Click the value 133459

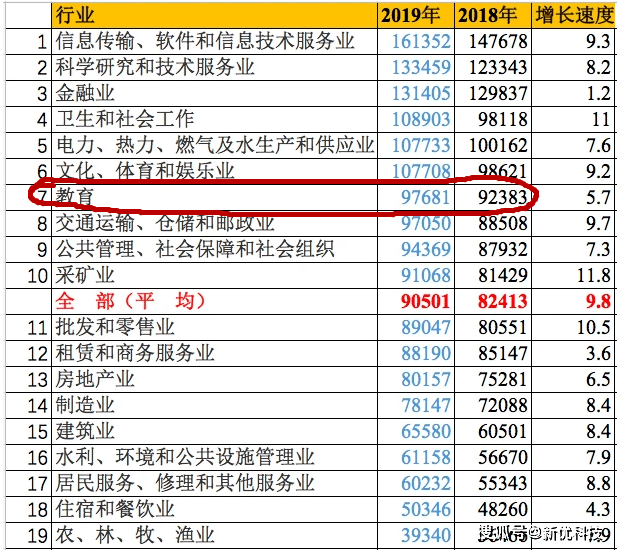tap(421, 68)
